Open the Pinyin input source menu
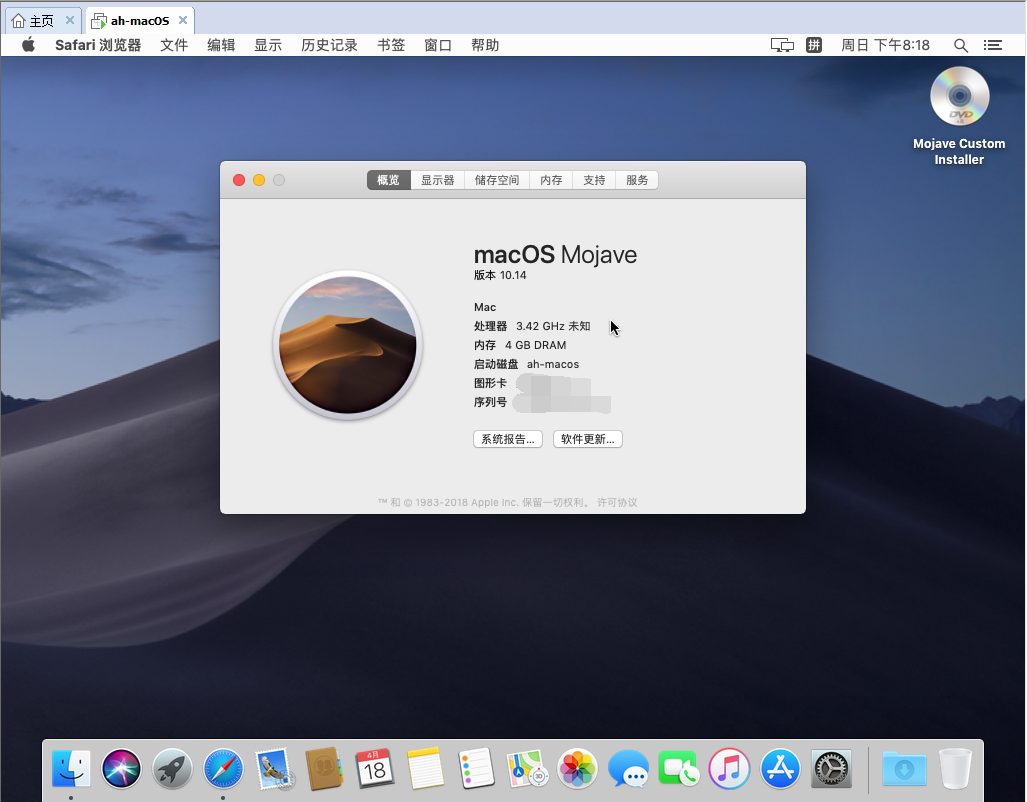Screen dimensions: 1027x802 coord(814,45)
